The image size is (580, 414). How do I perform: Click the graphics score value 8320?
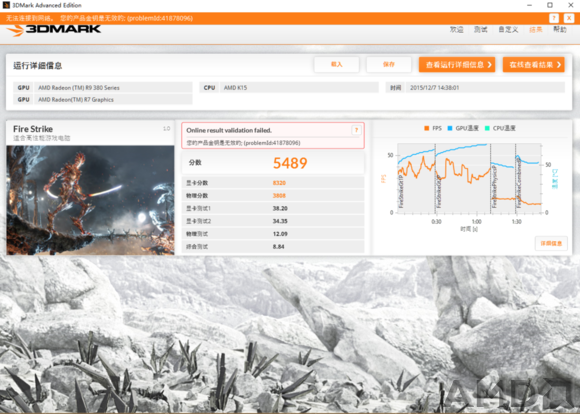[x=279, y=183]
